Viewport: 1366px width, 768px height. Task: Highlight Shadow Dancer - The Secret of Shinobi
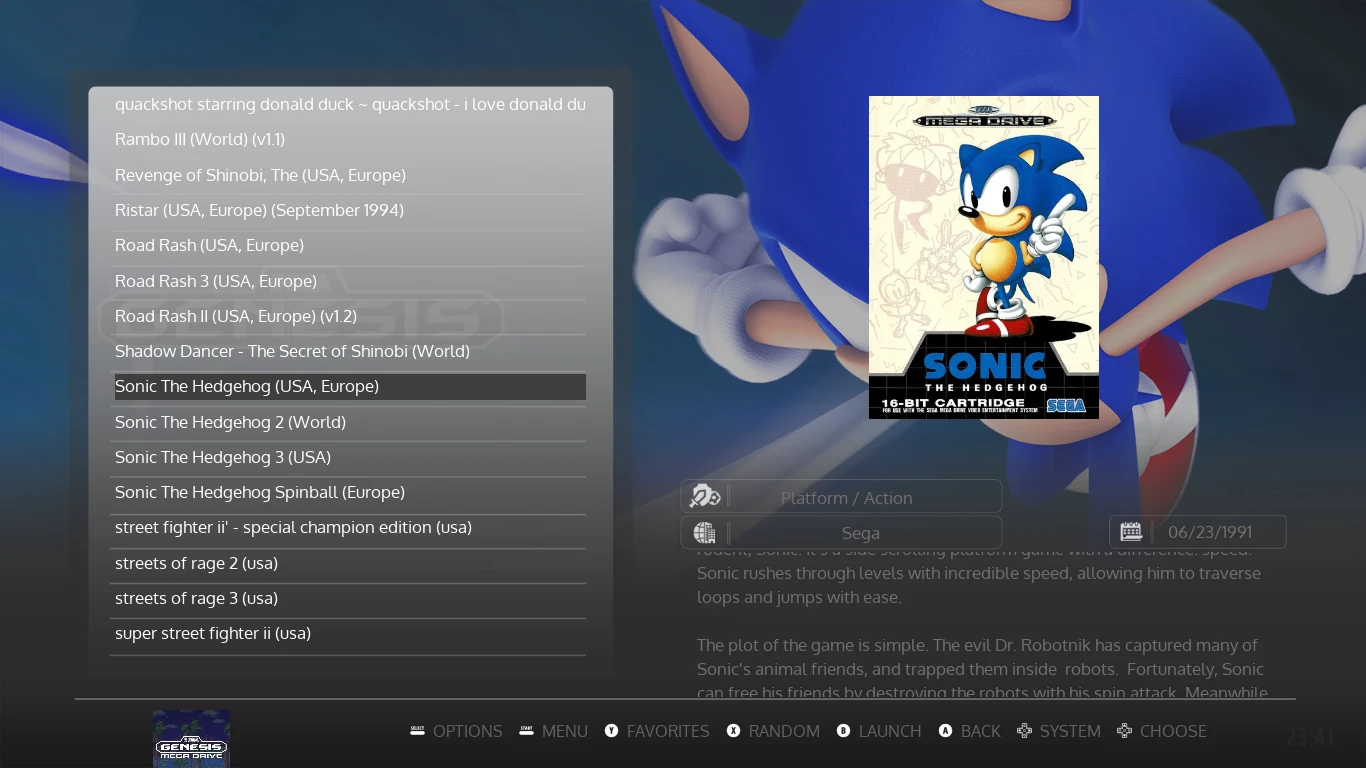(292, 351)
